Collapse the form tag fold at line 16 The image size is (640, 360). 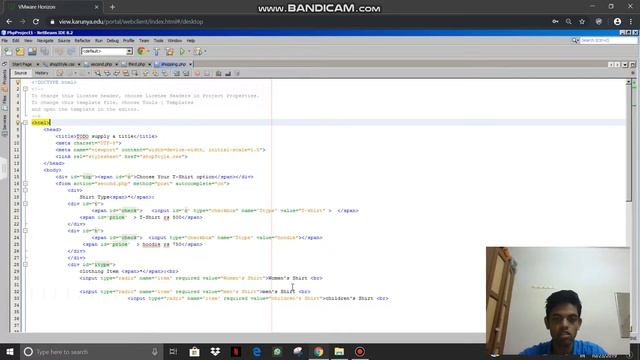point(25,184)
